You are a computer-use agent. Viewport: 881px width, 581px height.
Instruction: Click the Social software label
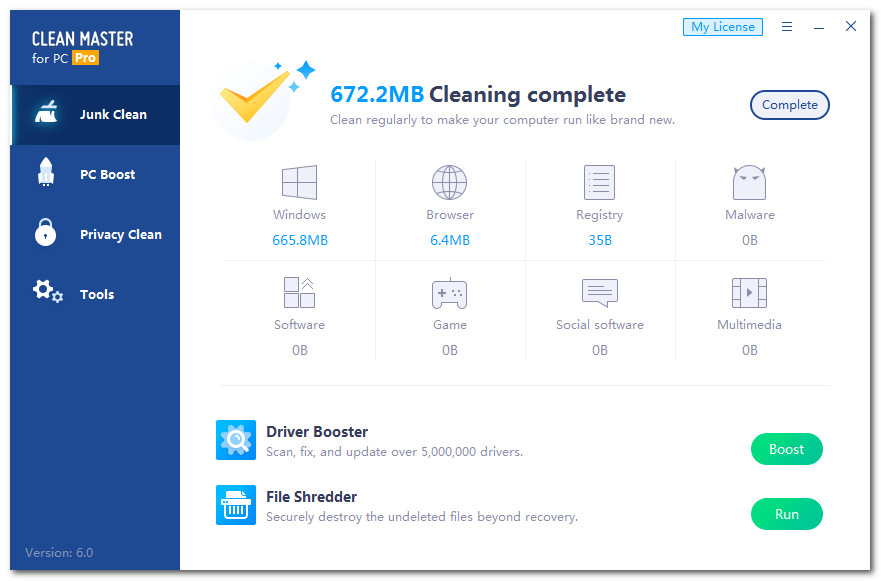click(x=600, y=325)
